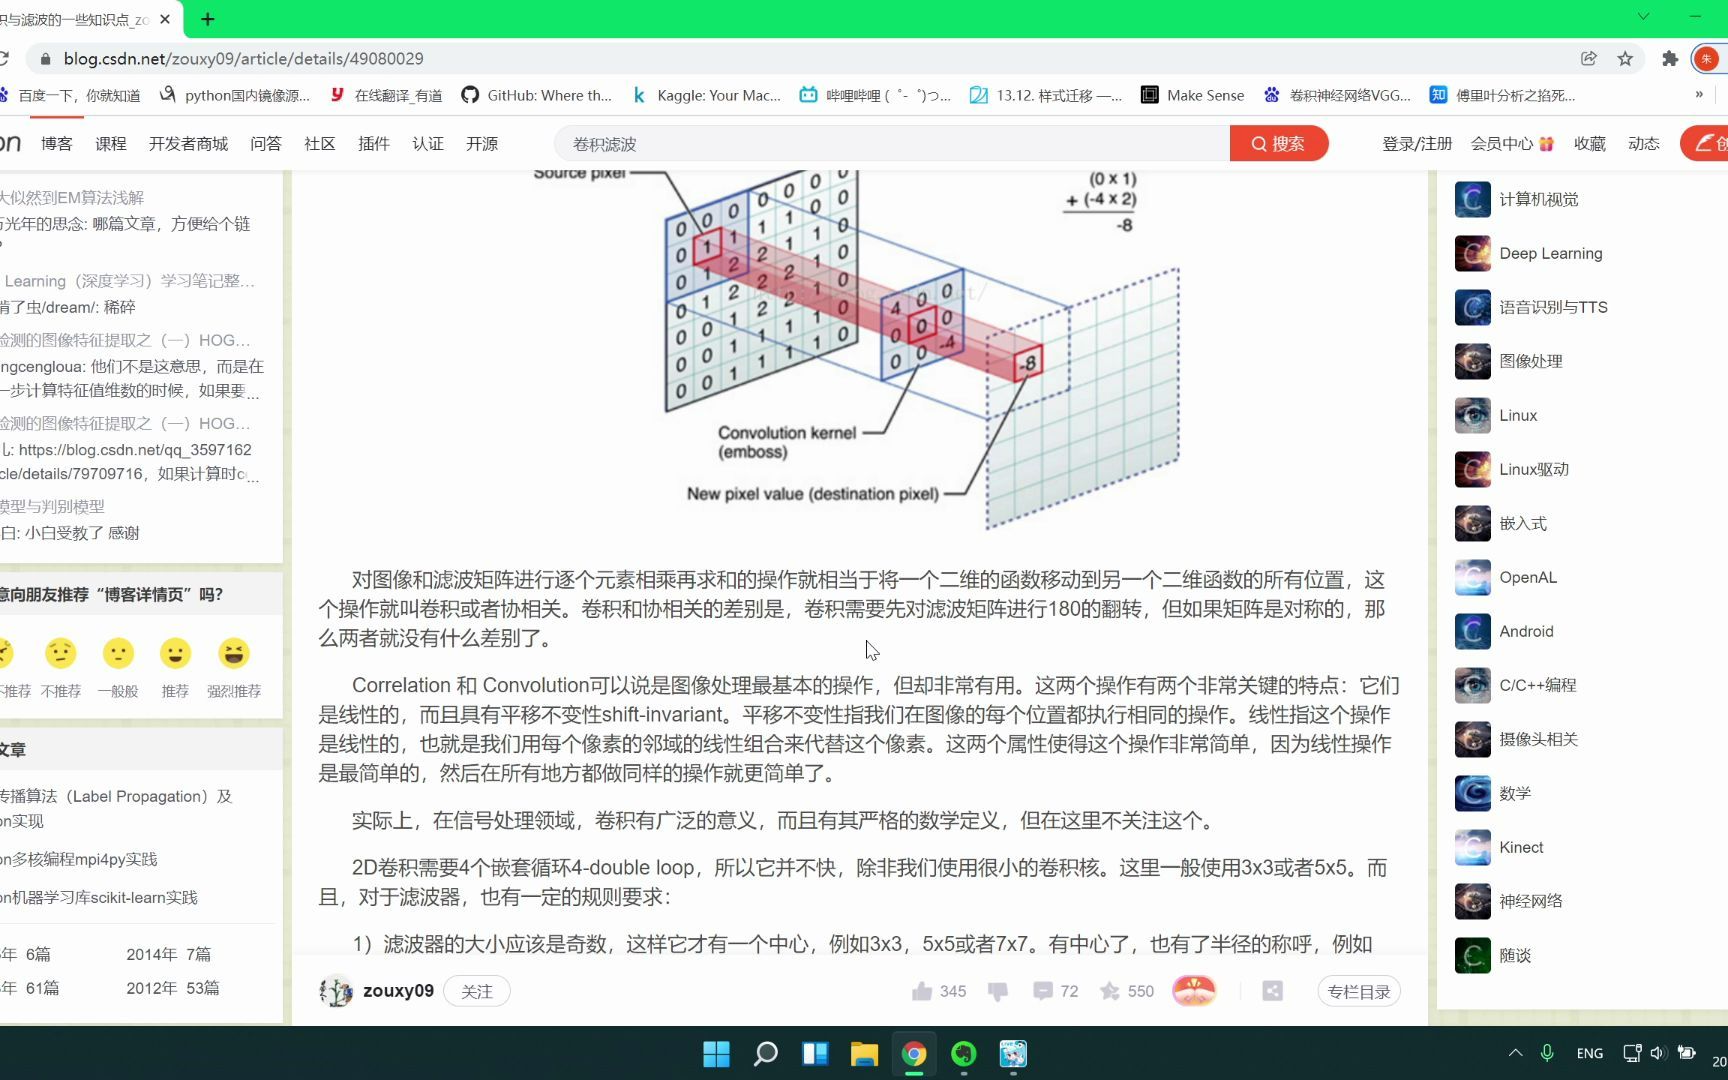Click the 关注 follow button
The height and width of the screenshot is (1080, 1728).
(477, 991)
